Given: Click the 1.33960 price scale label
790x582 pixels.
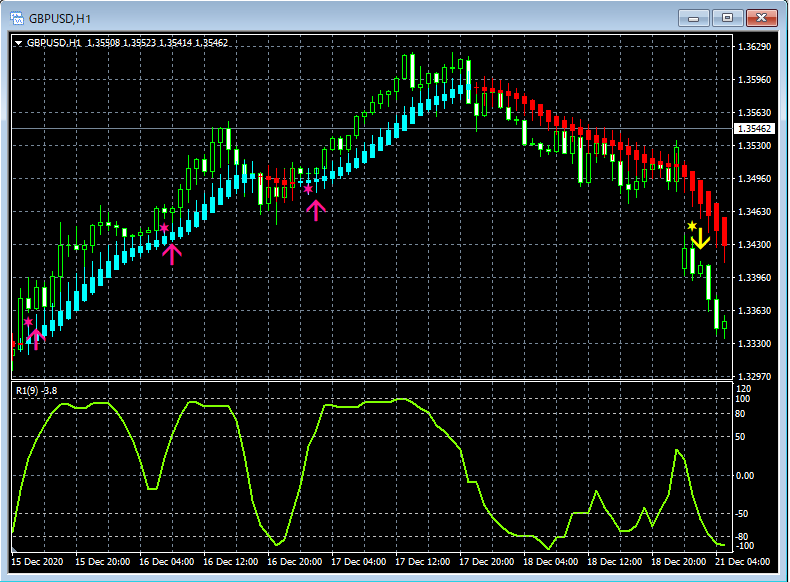Looking at the screenshot, I should click(x=754, y=278).
